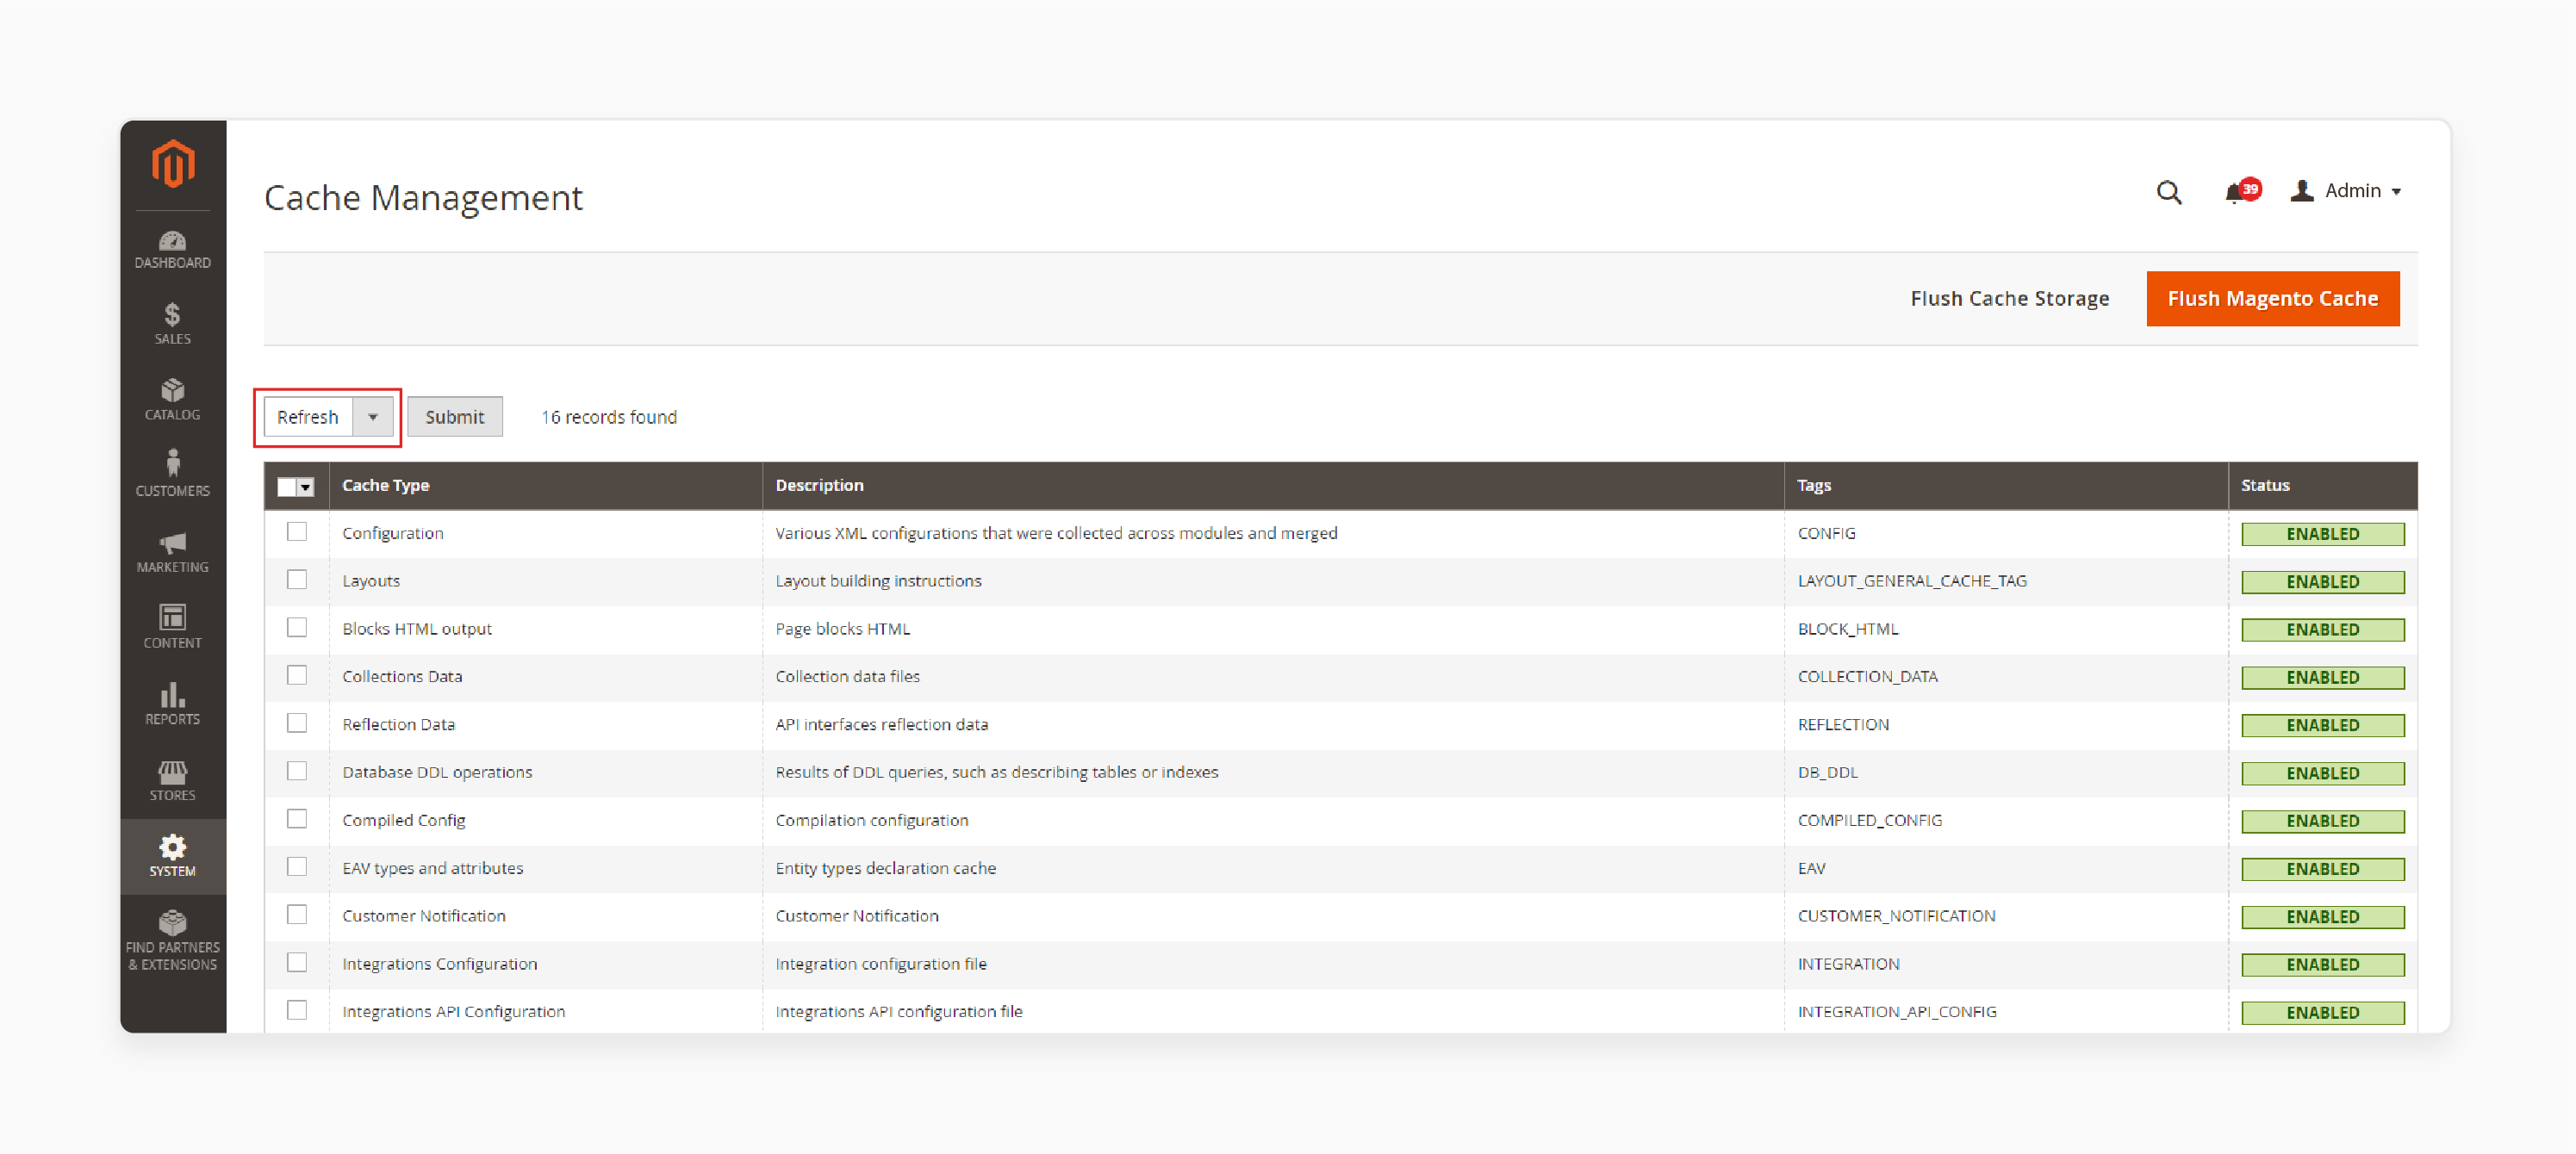This screenshot has width=2576, height=1154.
Task: Tick the EAV types and attributes checkbox
Action: [x=297, y=867]
